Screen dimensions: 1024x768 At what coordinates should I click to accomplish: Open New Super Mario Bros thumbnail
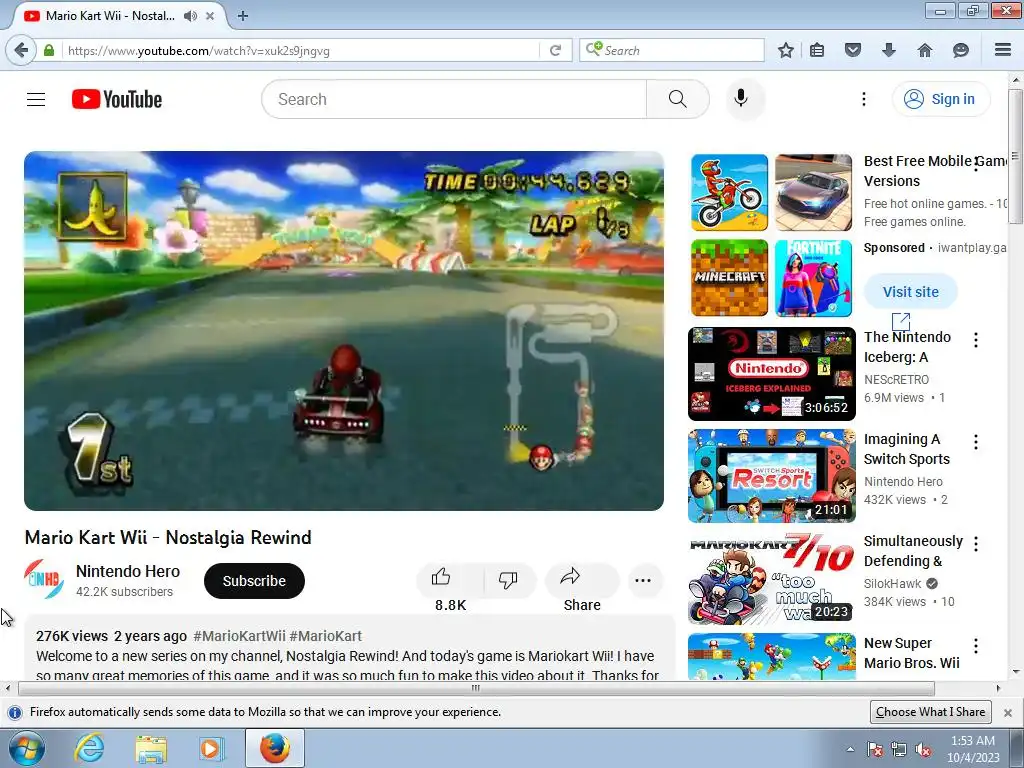772,656
